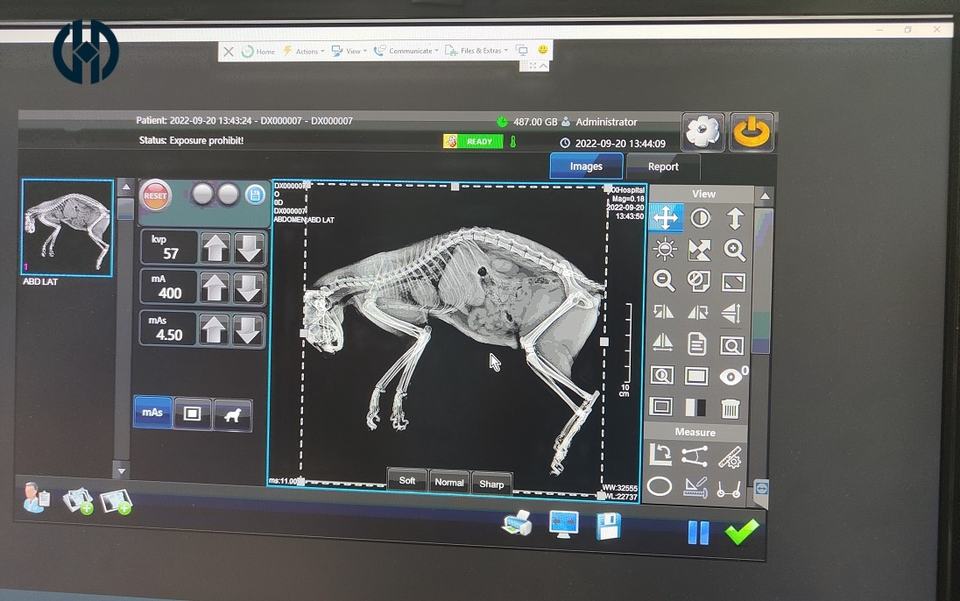960x601 pixels.
Task: Click the red RESET button
Action: tap(156, 196)
